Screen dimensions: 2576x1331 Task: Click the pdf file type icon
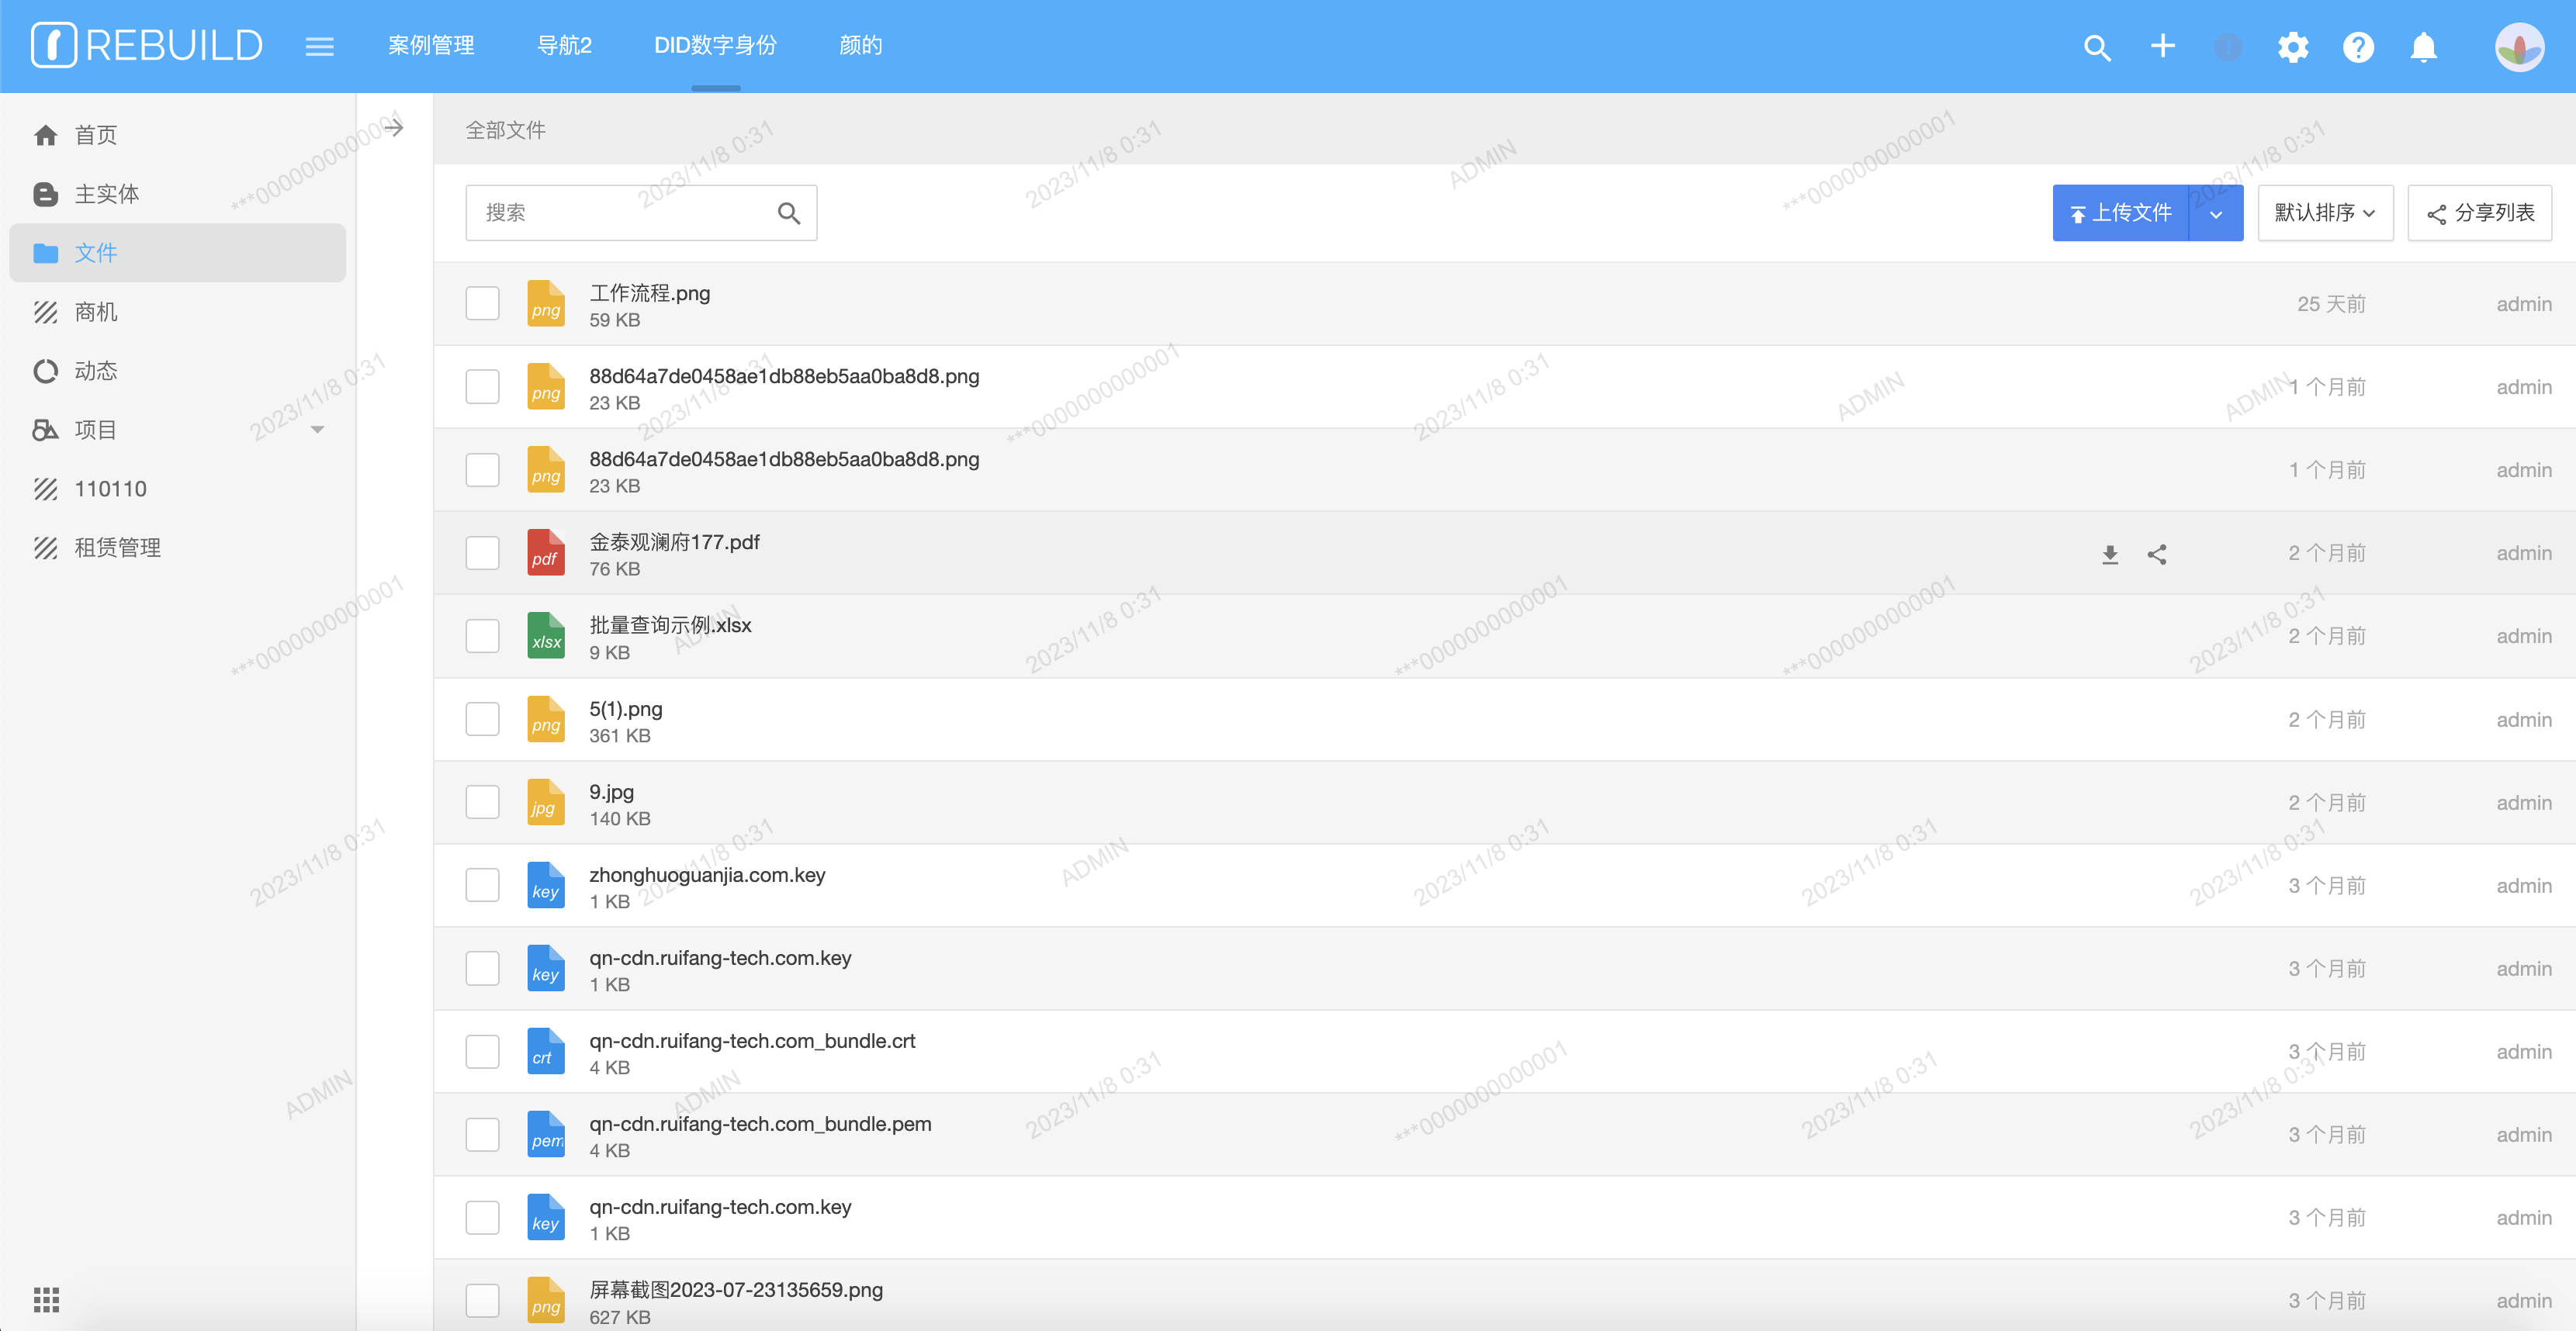[546, 553]
